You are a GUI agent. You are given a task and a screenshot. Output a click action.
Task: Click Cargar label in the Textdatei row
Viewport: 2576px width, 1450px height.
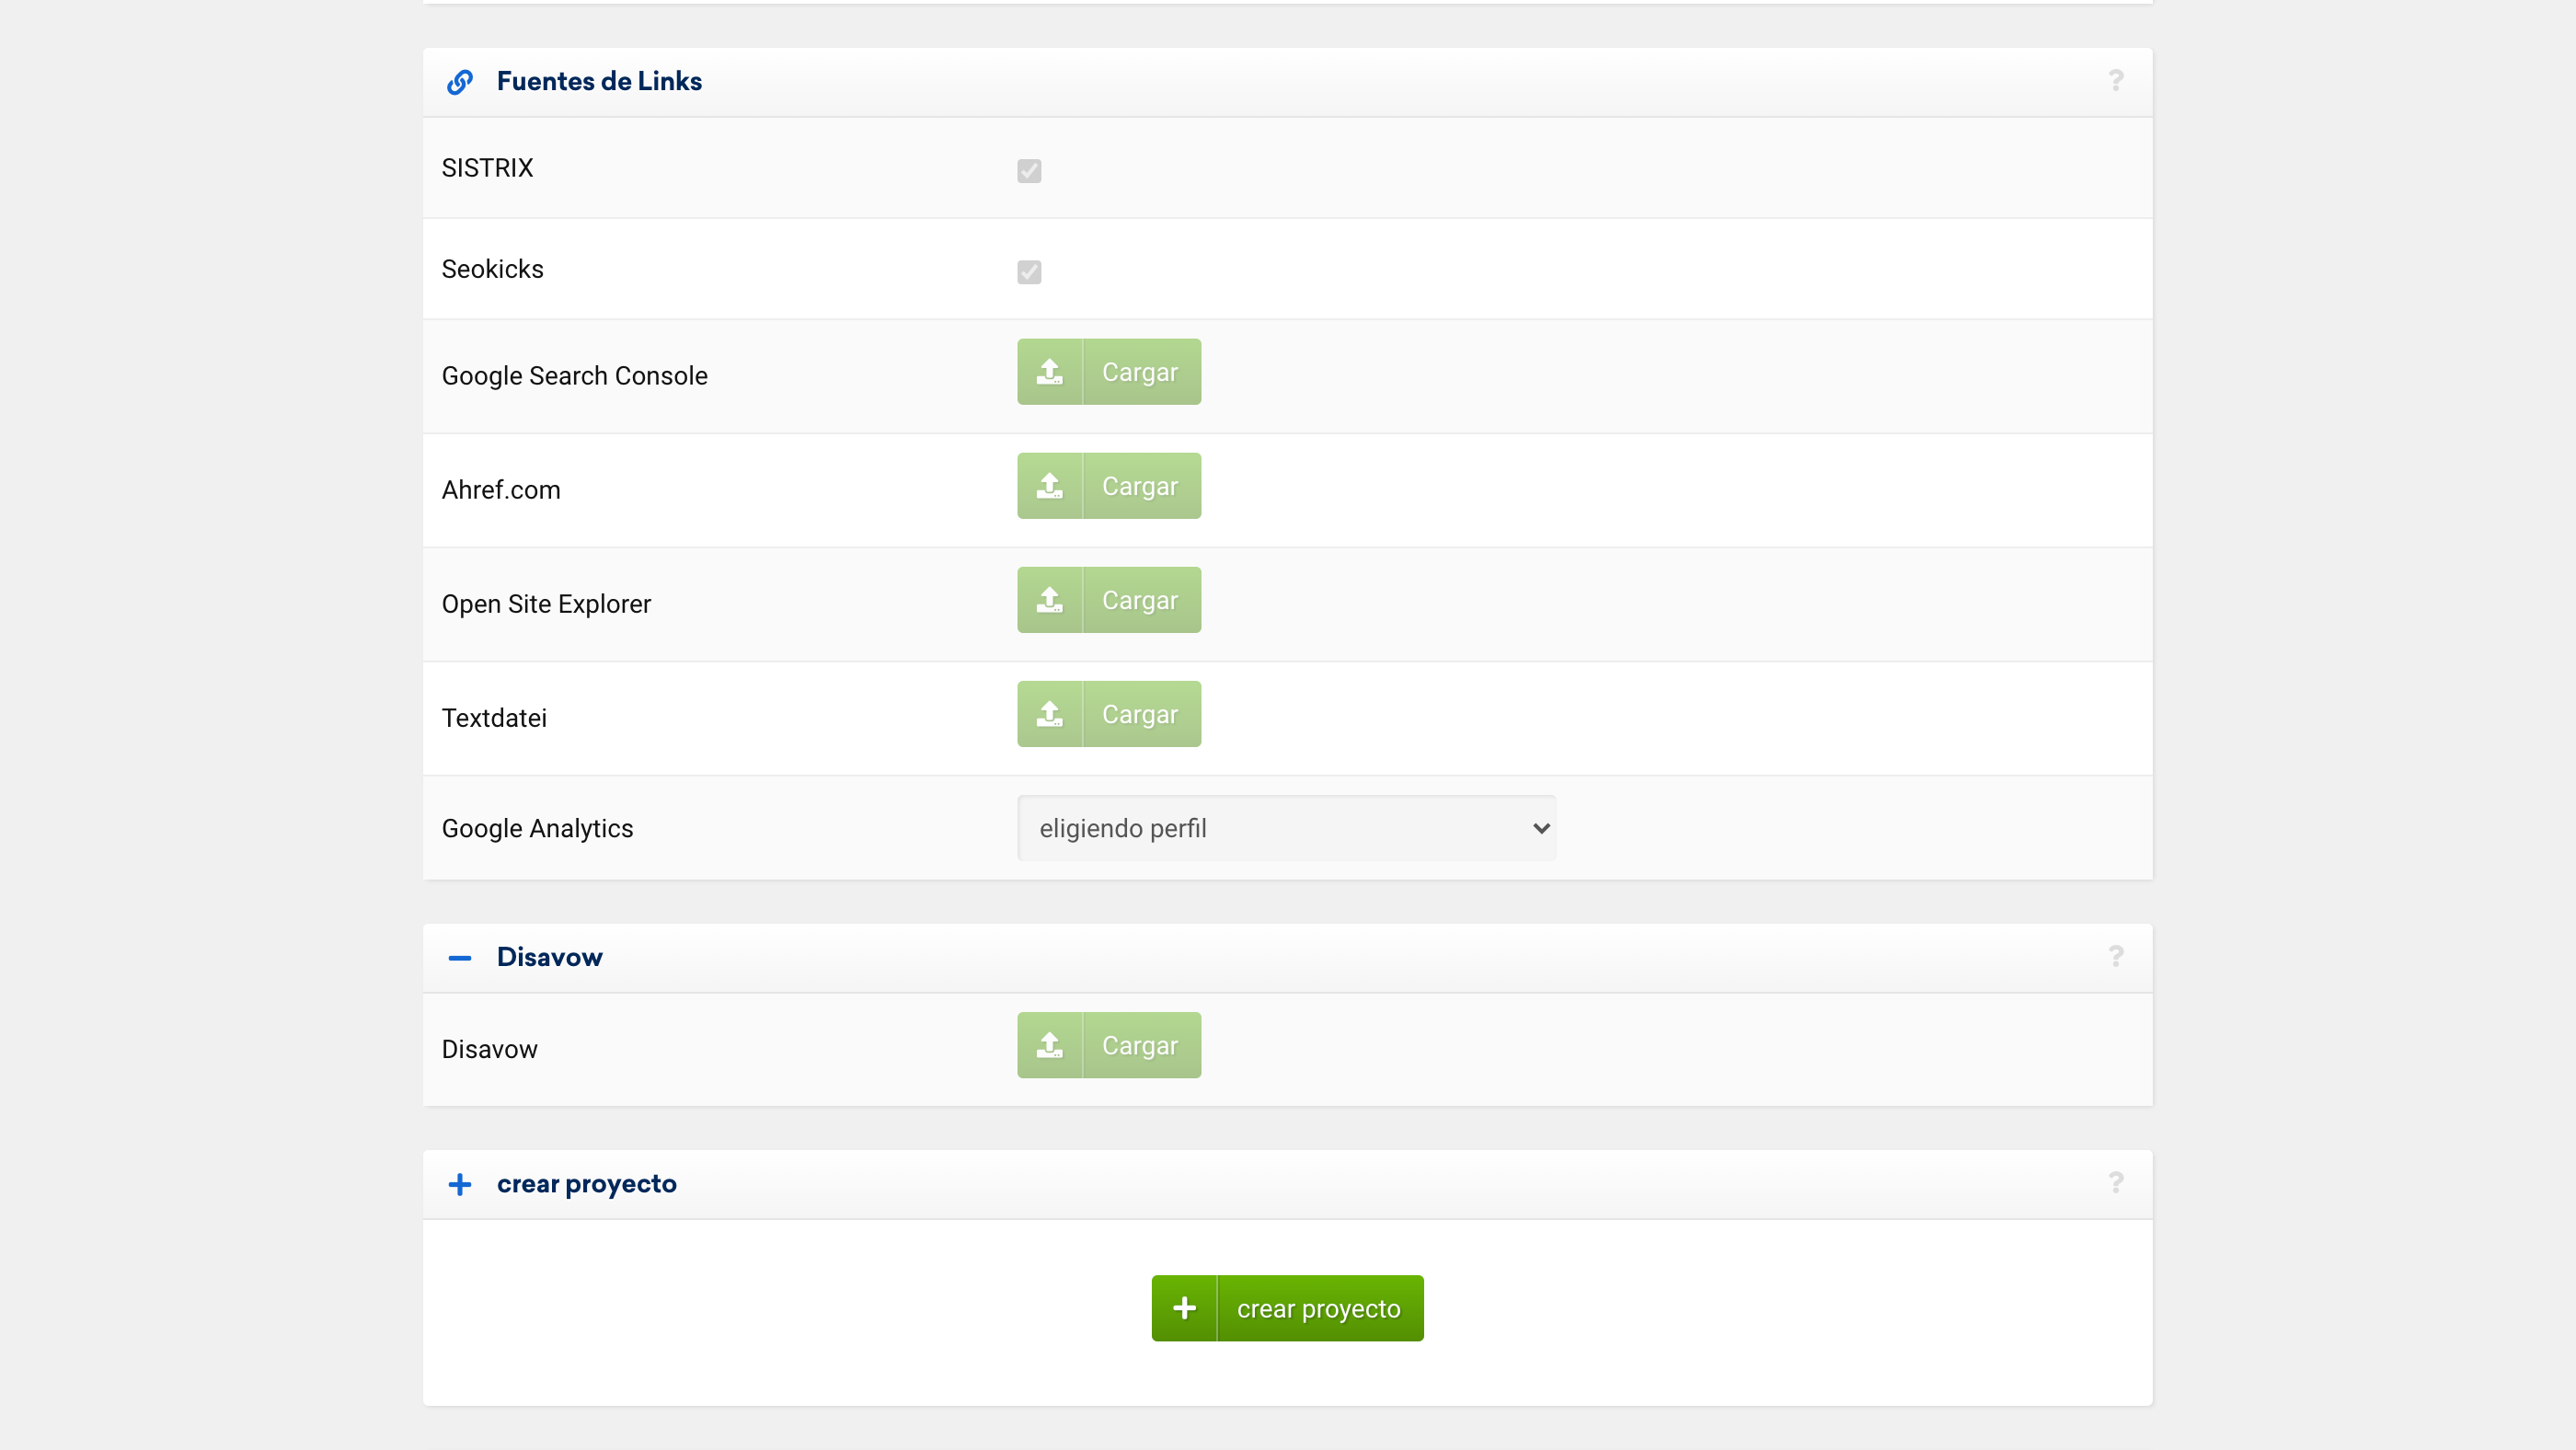1140,714
